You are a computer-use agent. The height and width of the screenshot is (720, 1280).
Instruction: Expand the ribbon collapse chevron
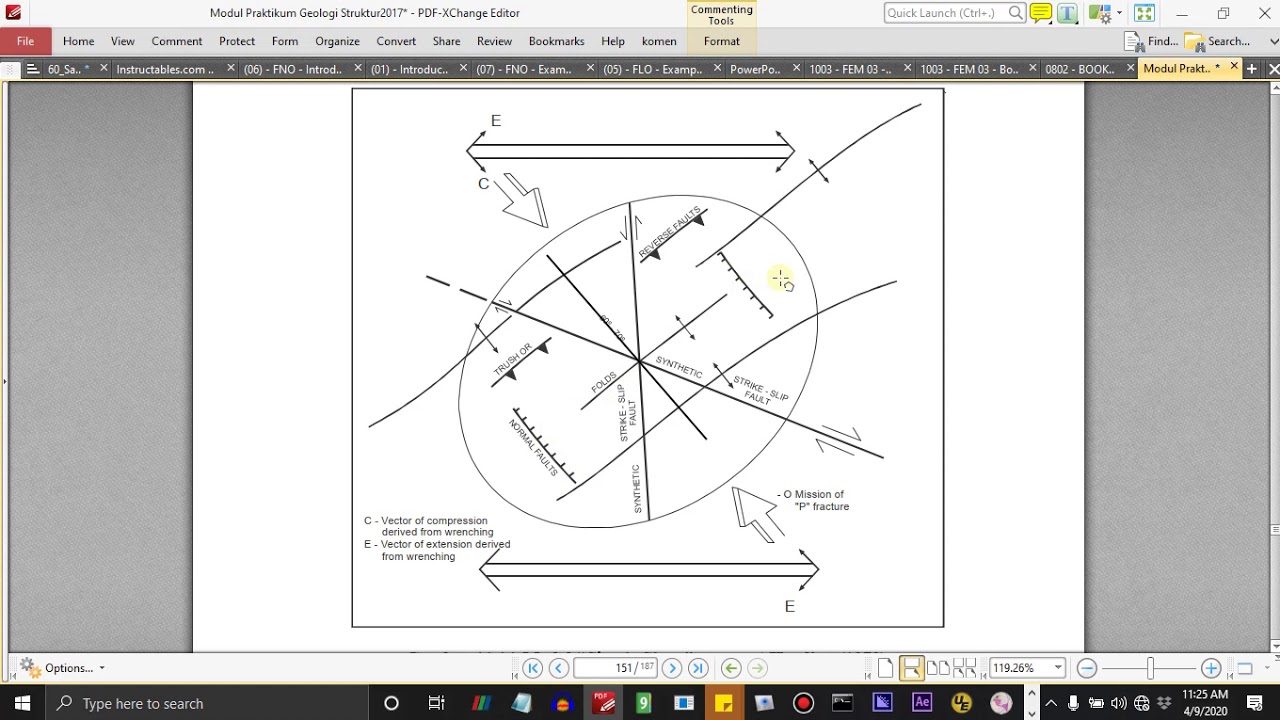click(1274, 41)
